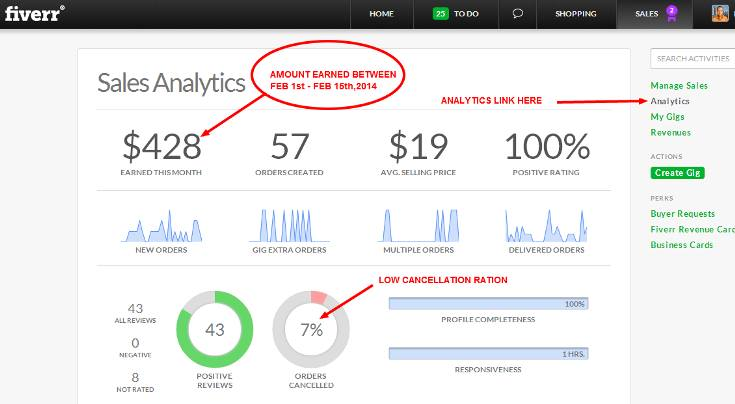Click the 100% positive rating value
The image size is (735, 404).
coord(547,146)
